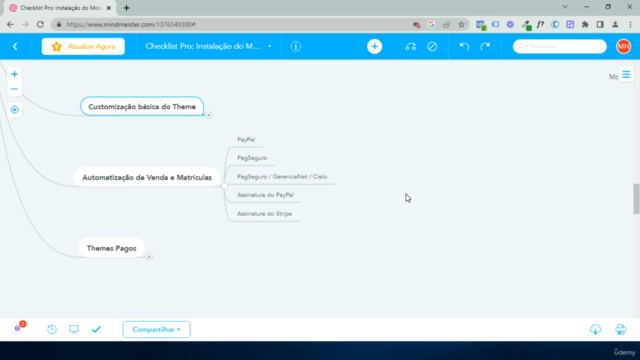Redo the last action
This screenshot has height=360, width=640.
click(485, 47)
